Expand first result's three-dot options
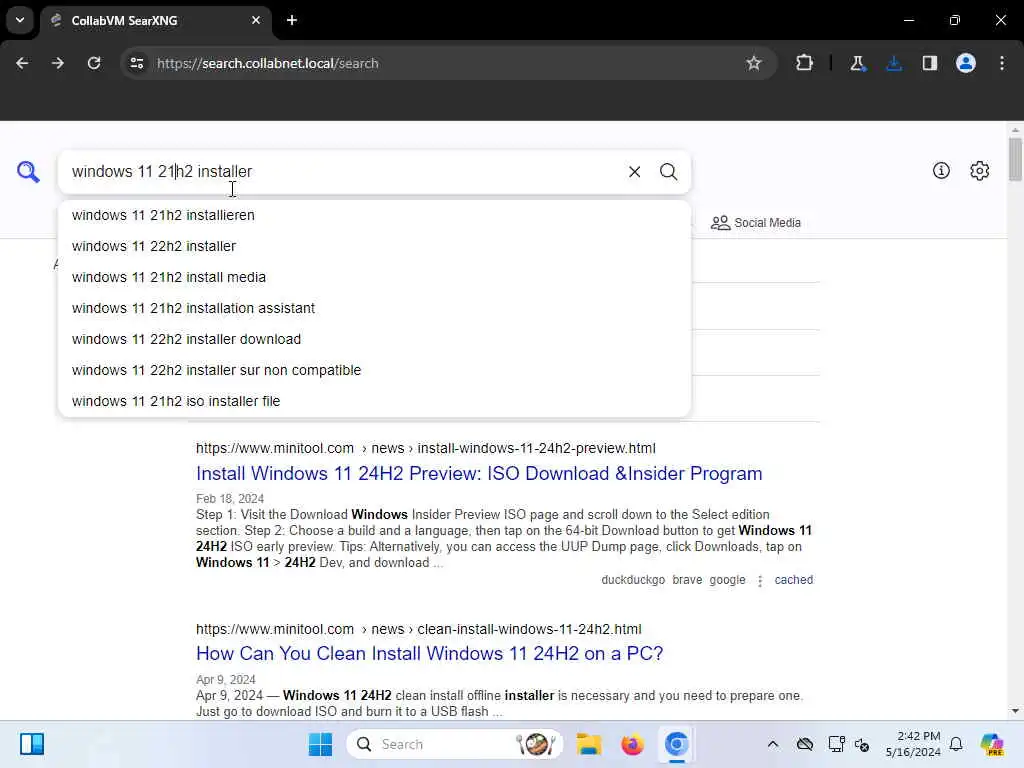 pos(760,581)
